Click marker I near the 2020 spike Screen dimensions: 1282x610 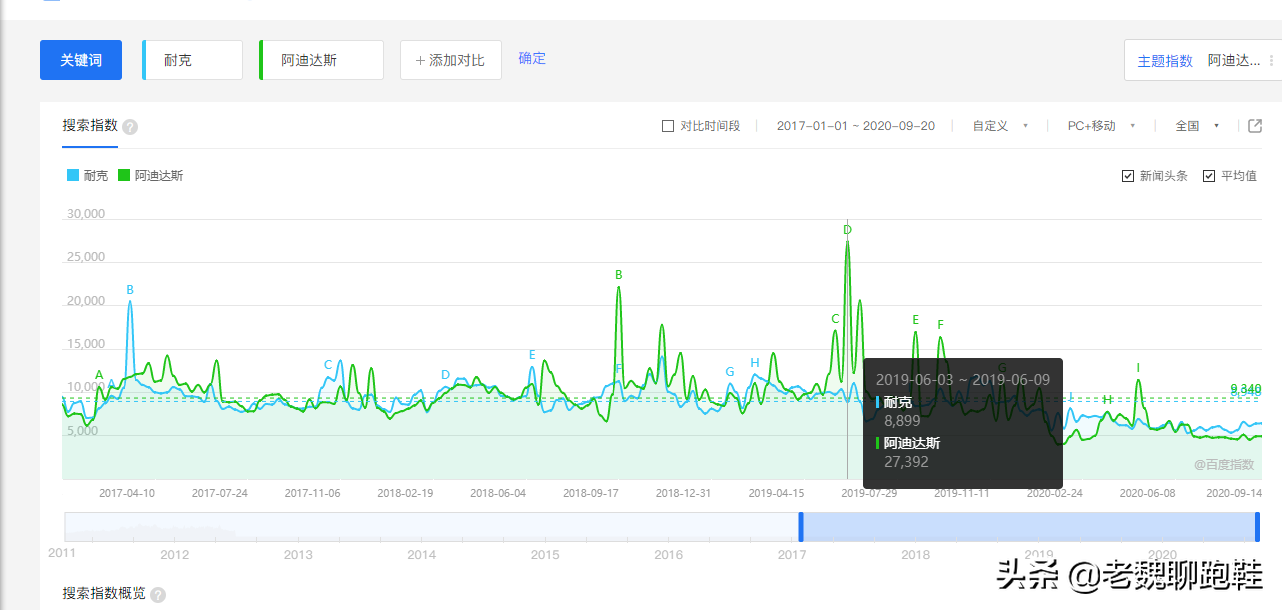pos(1137,367)
